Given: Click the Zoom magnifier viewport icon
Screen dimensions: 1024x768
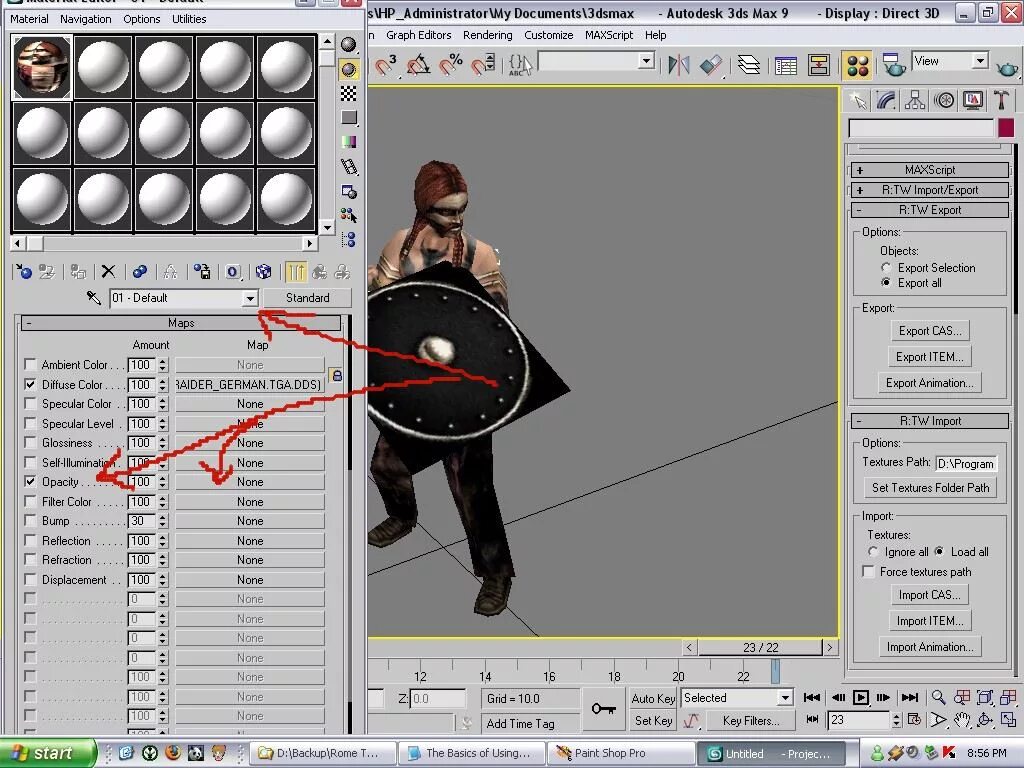Looking at the screenshot, I should click(938, 697).
